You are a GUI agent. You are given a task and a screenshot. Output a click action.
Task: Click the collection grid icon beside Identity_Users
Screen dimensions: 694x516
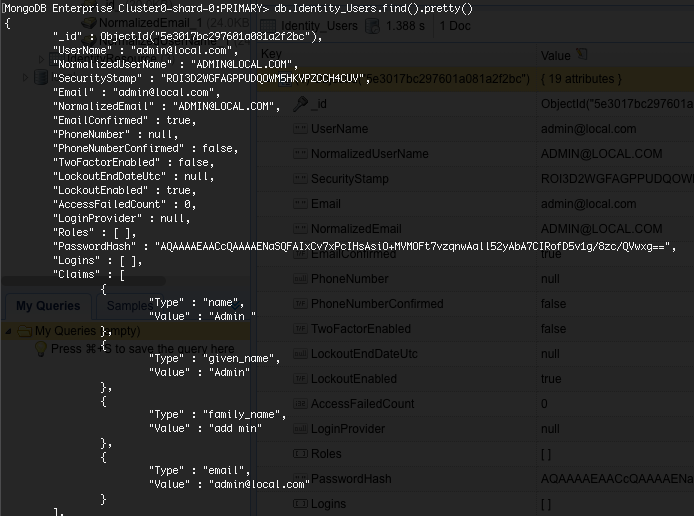pos(267,26)
